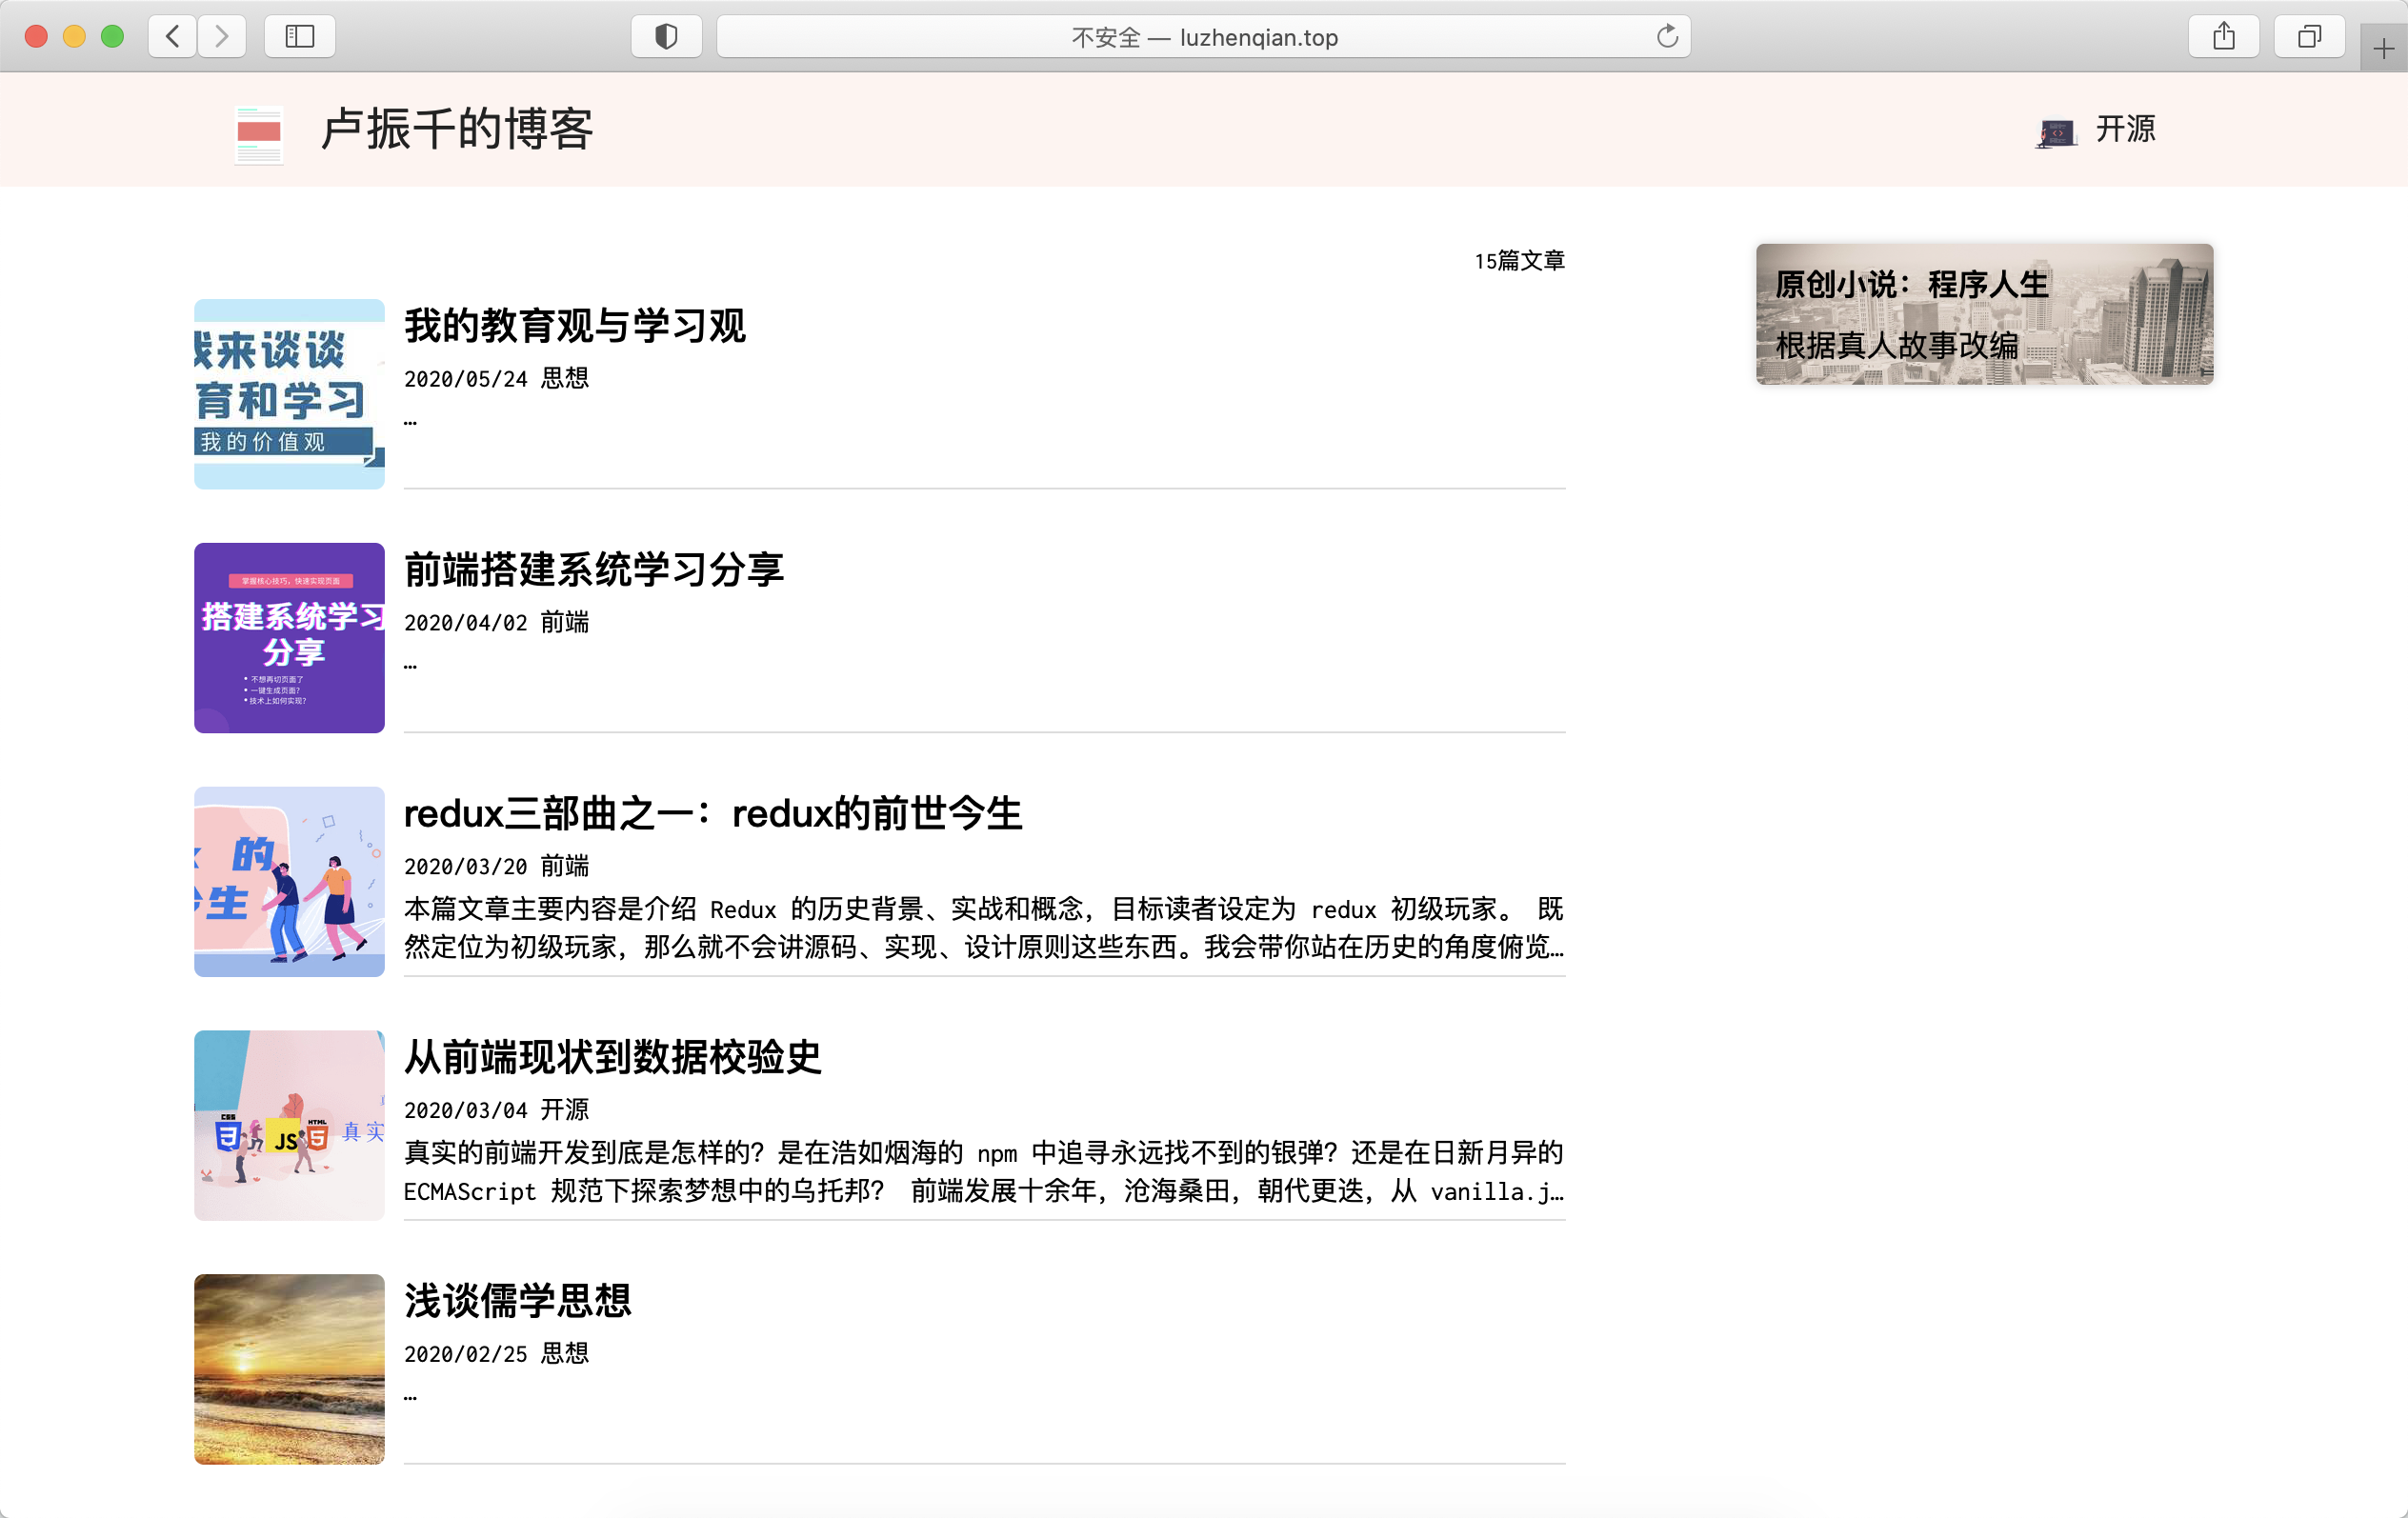
Task: Show the tab overview grid icon
Action: click(2309, 36)
